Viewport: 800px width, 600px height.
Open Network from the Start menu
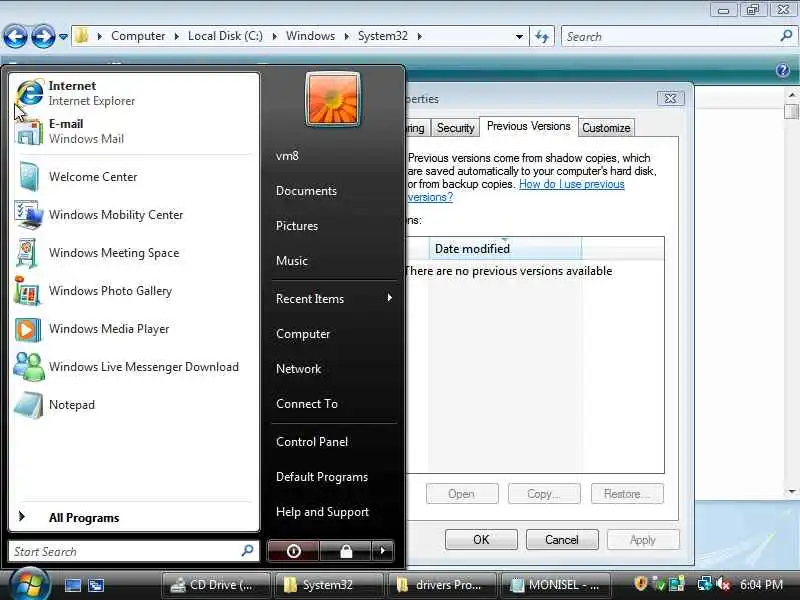298,368
